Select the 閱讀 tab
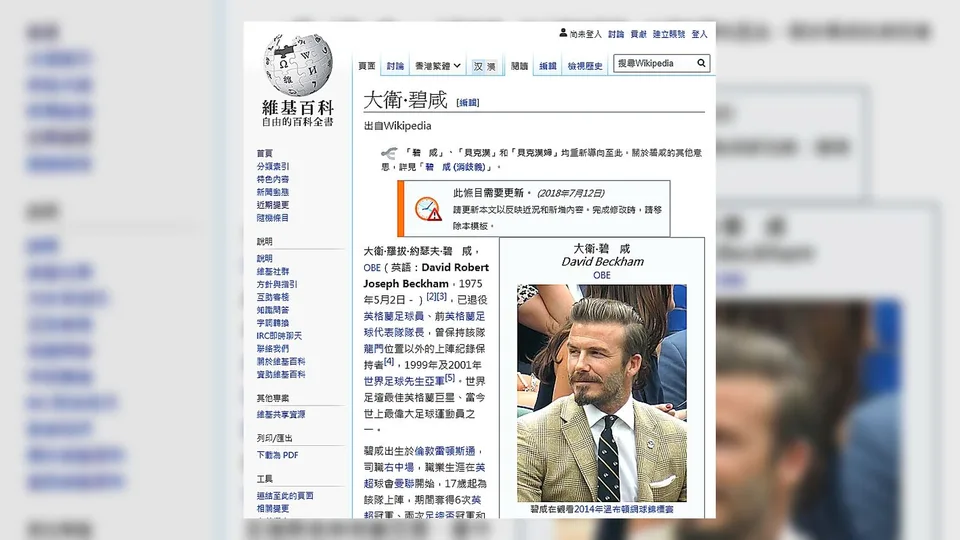This screenshot has width=960, height=540. [519, 66]
